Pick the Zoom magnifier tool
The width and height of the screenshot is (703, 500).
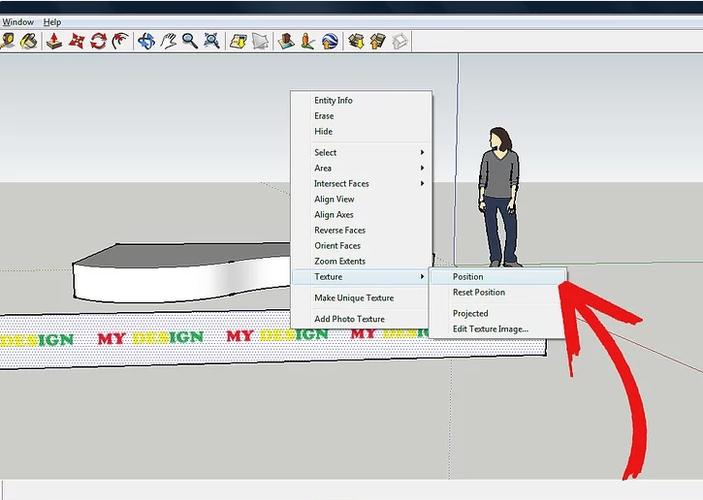pyautogui.click(x=190, y=41)
